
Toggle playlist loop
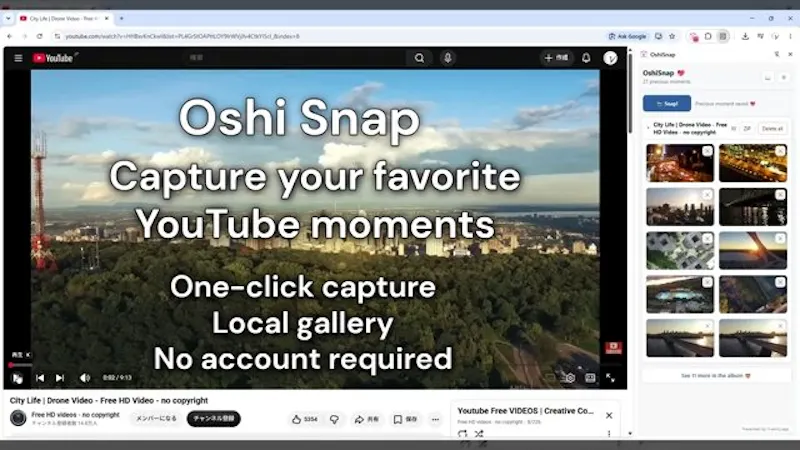click(x=462, y=434)
